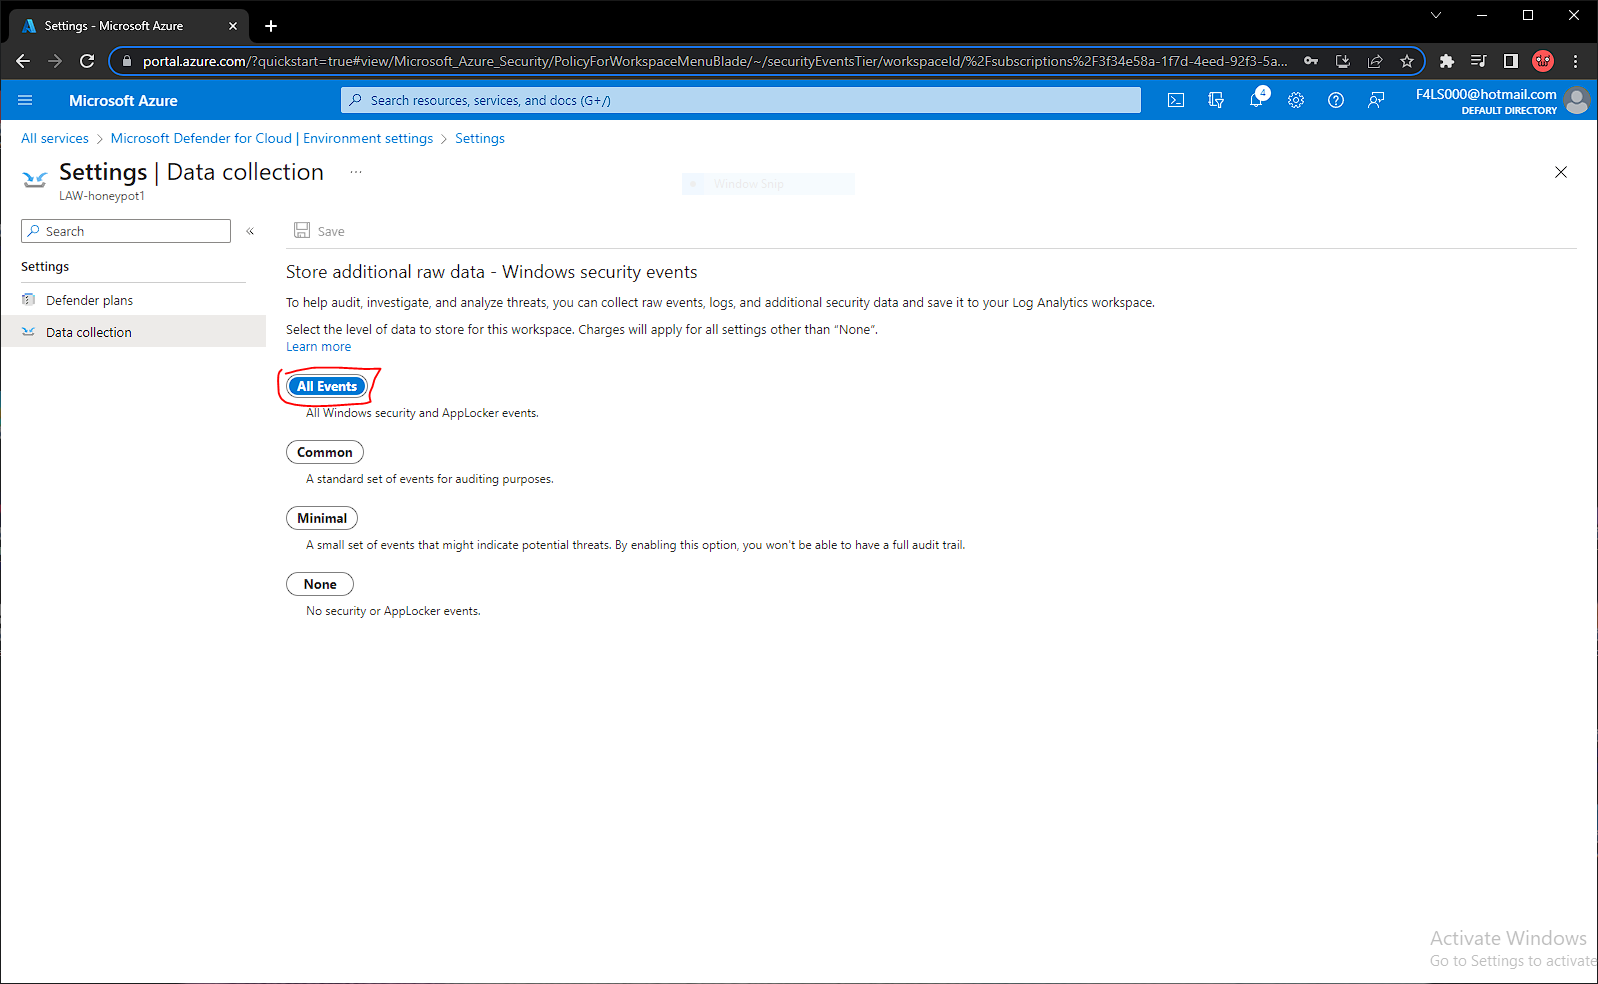Click the account avatar picture
This screenshot has height=984, width=1598.
point(1577,100)
